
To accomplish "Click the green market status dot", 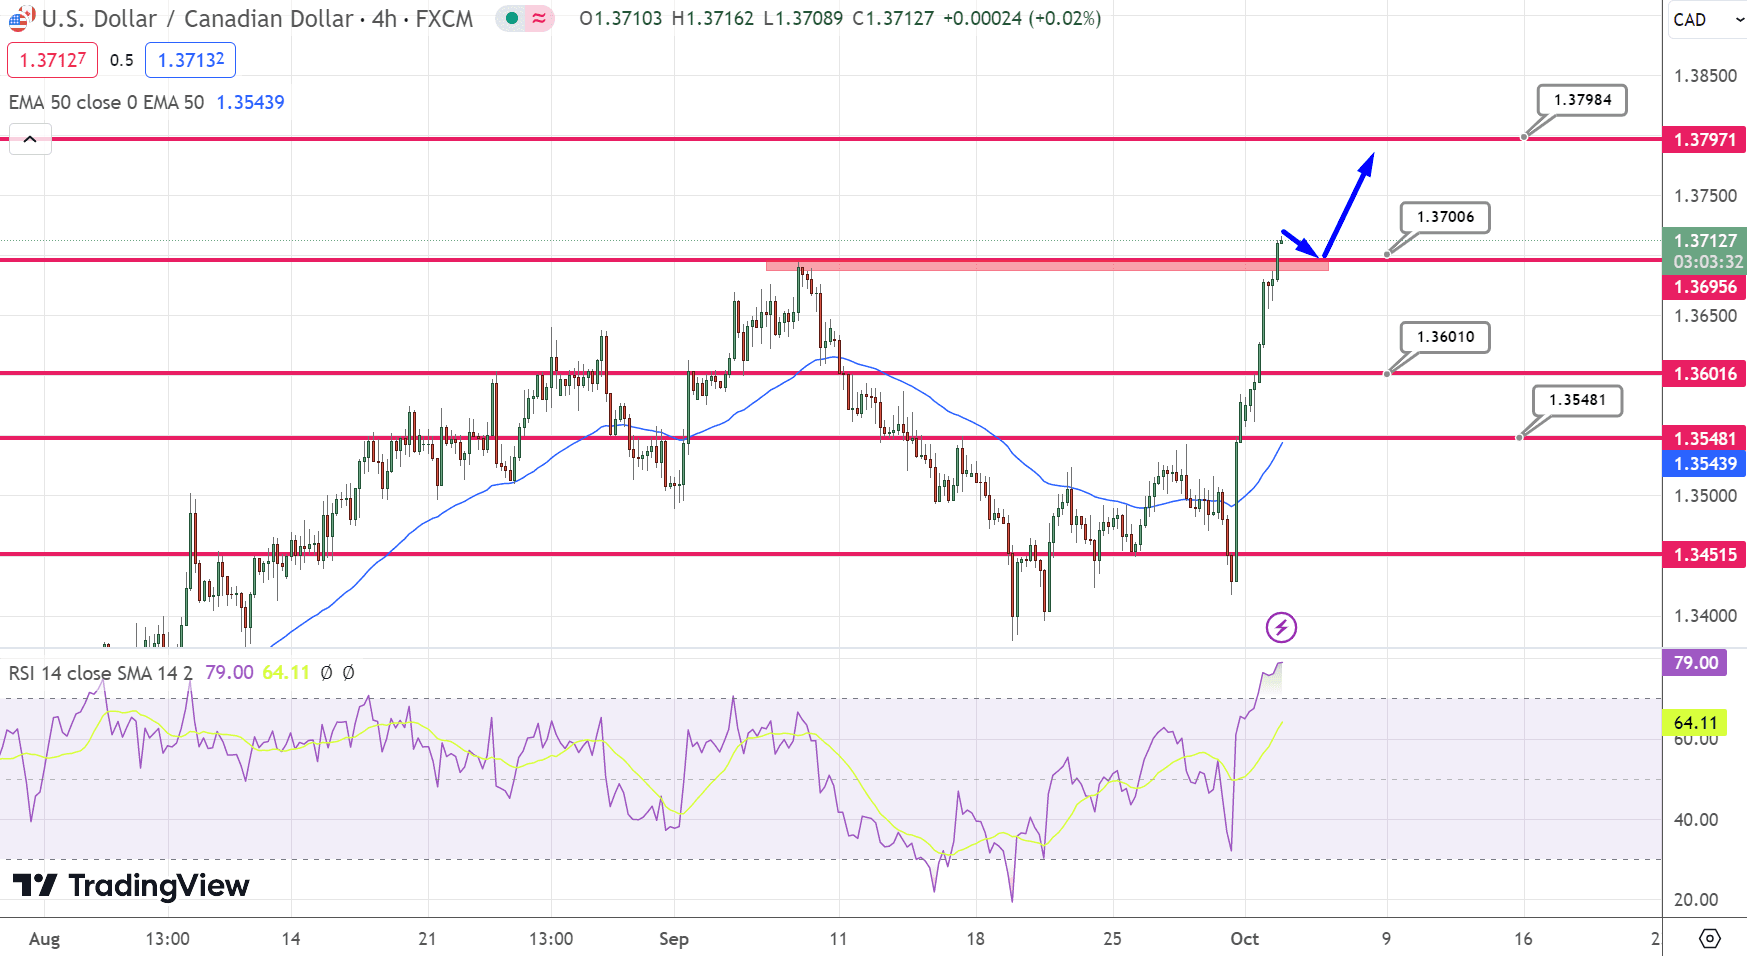I will (512, 18).
